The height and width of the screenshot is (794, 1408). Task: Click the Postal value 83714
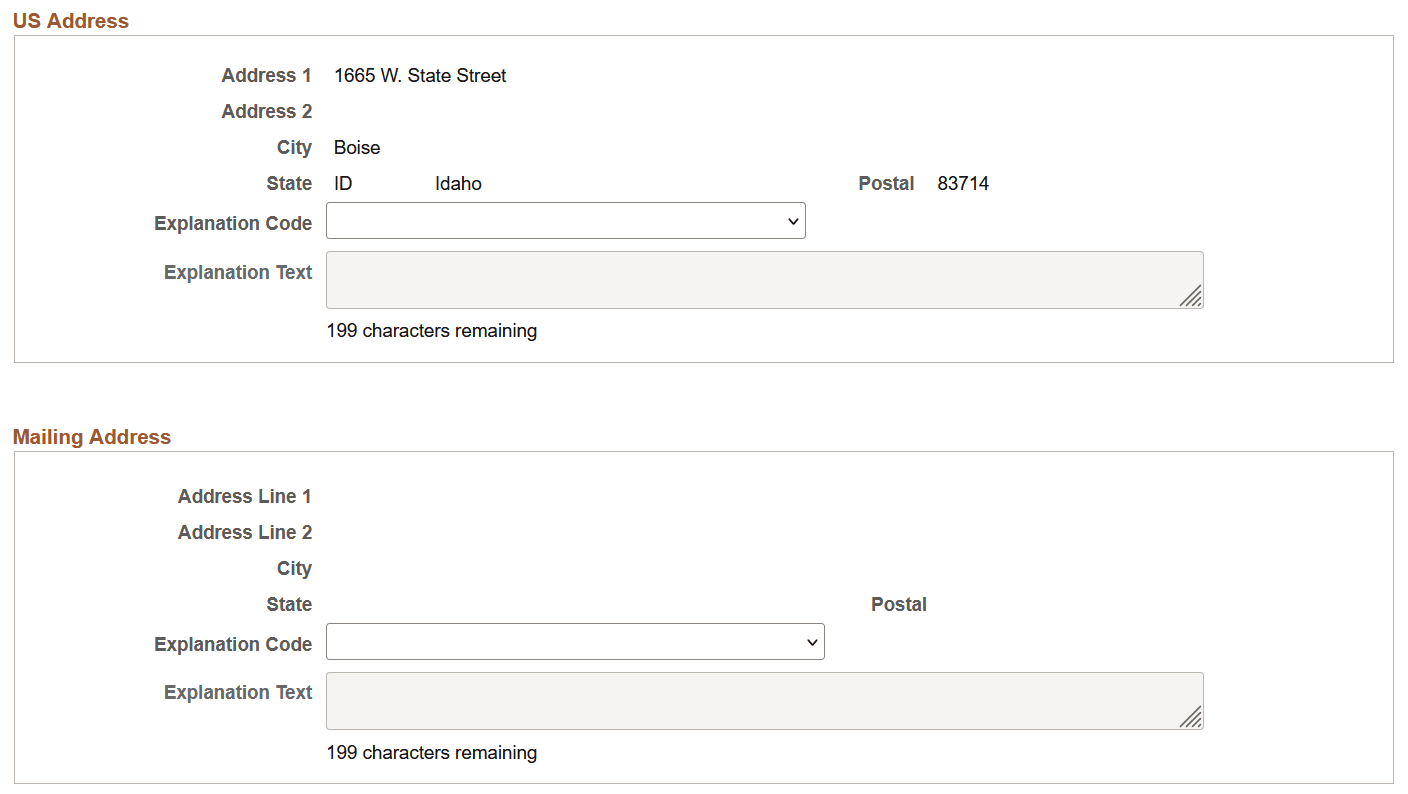pos(963,183)
